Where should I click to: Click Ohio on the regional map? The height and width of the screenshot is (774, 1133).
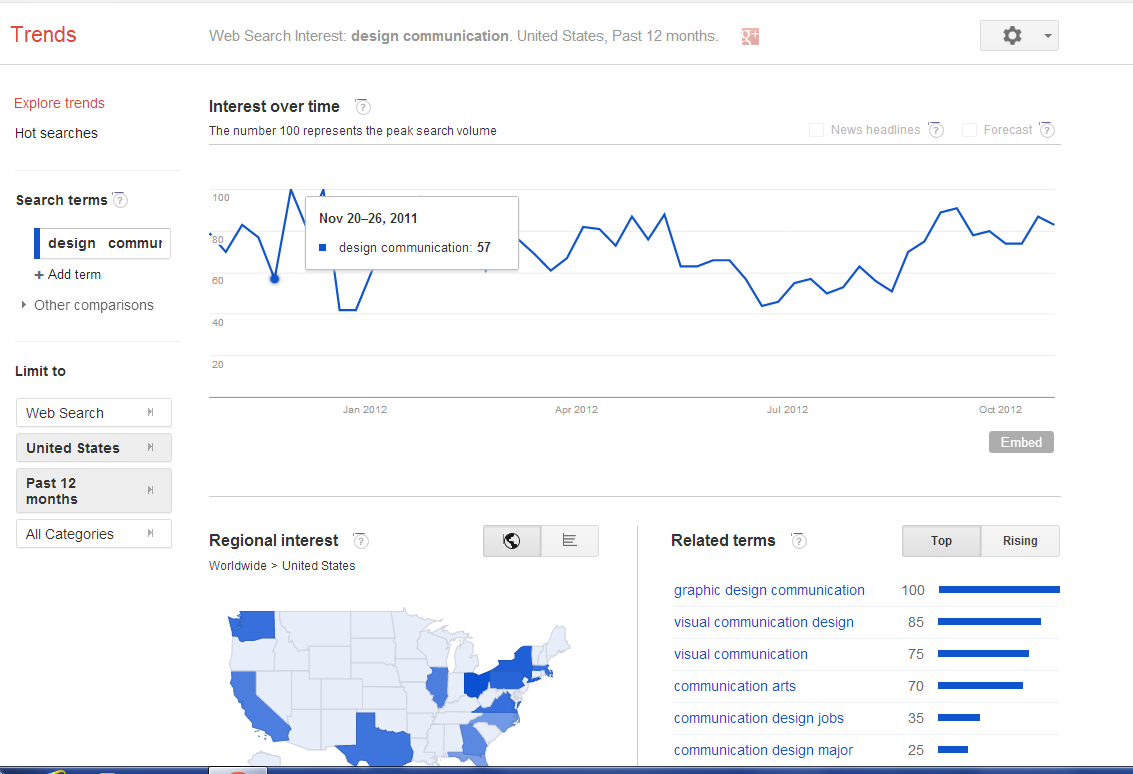[478, 685]
